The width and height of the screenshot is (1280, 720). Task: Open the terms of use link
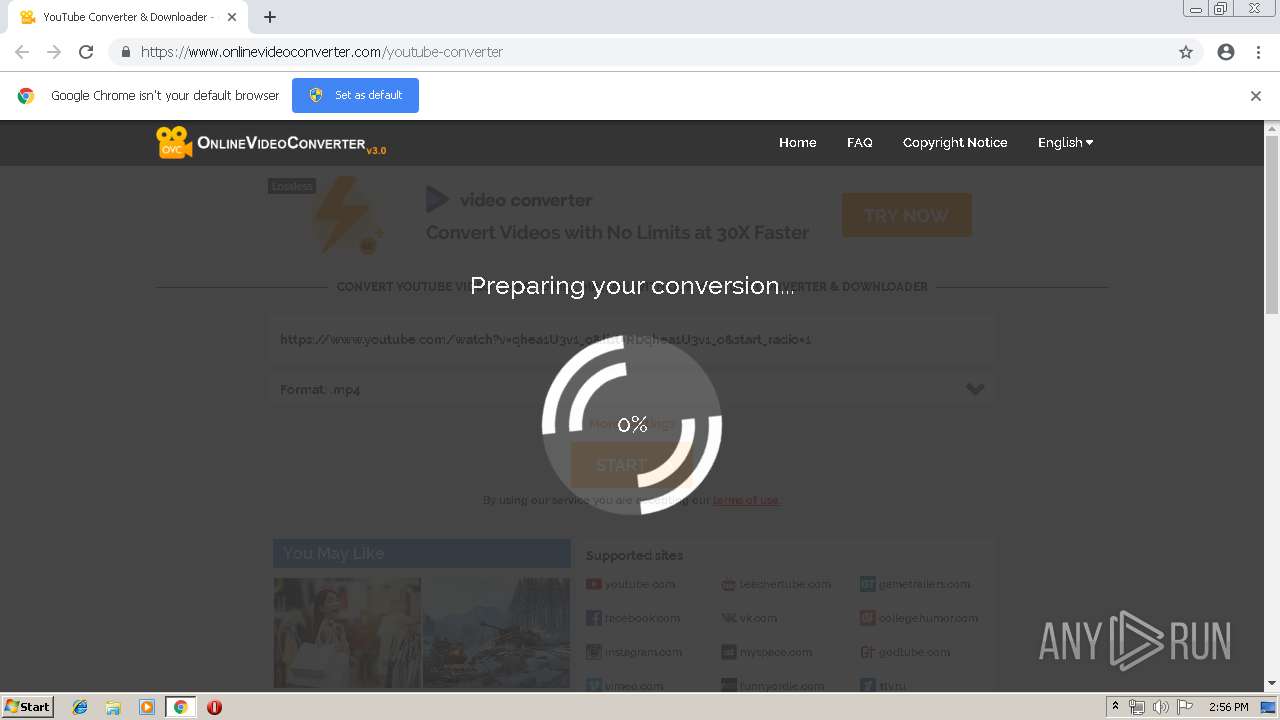(x=746, y=500)
